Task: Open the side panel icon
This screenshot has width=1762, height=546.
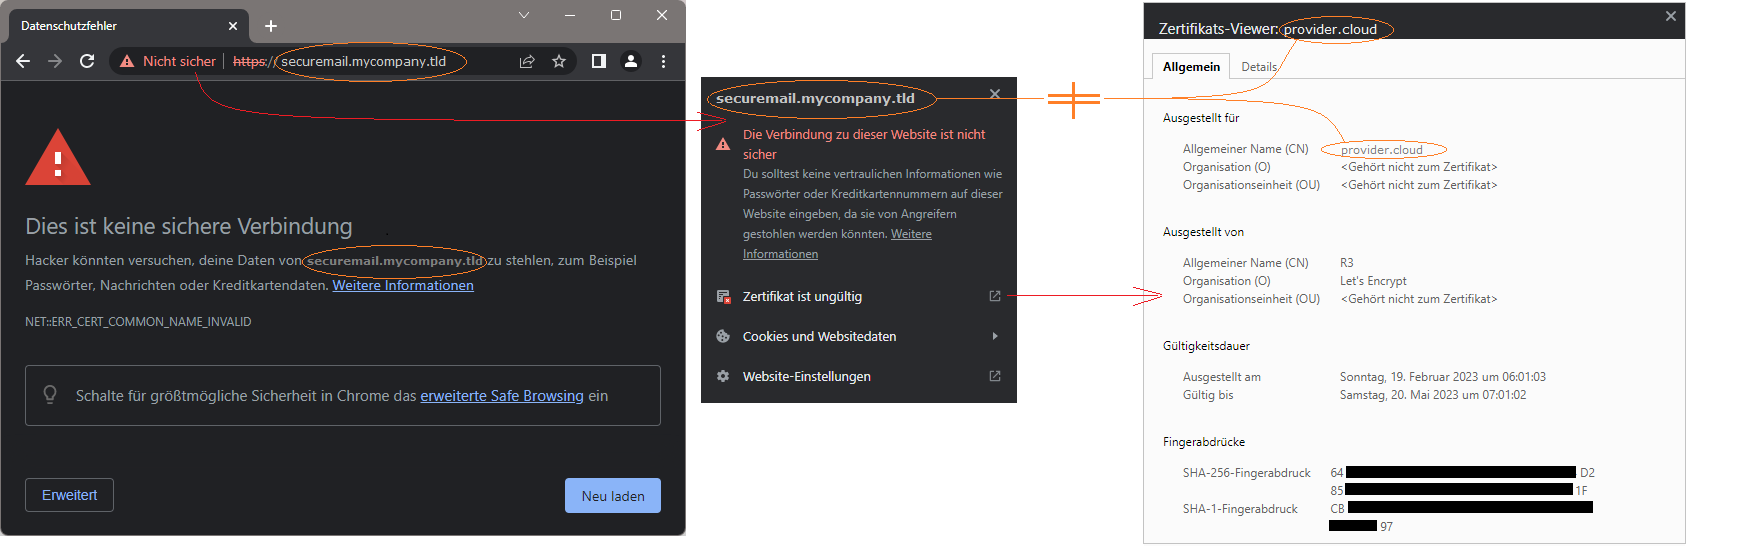Action: pyautogui.click(x=598, y=61)
